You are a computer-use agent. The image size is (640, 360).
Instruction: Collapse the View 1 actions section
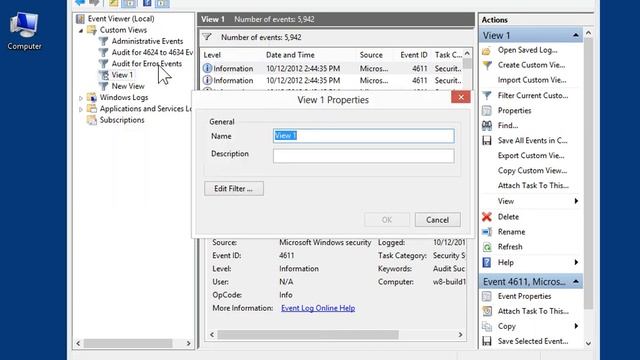(576, 36)
